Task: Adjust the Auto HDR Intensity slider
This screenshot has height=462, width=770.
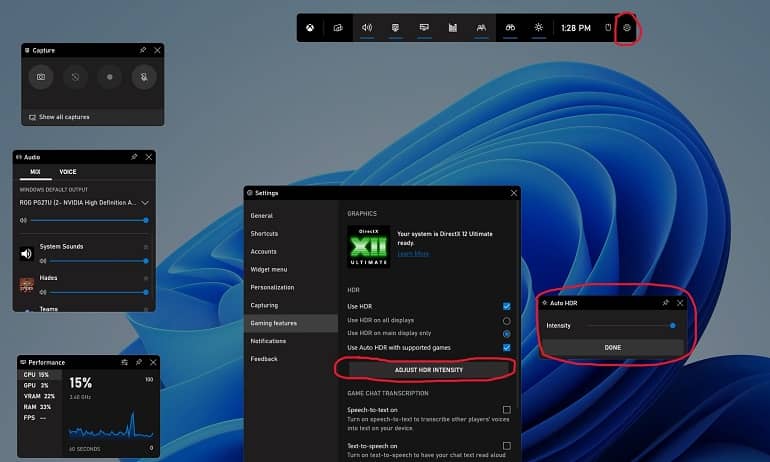Action: (x=631, y=326)
